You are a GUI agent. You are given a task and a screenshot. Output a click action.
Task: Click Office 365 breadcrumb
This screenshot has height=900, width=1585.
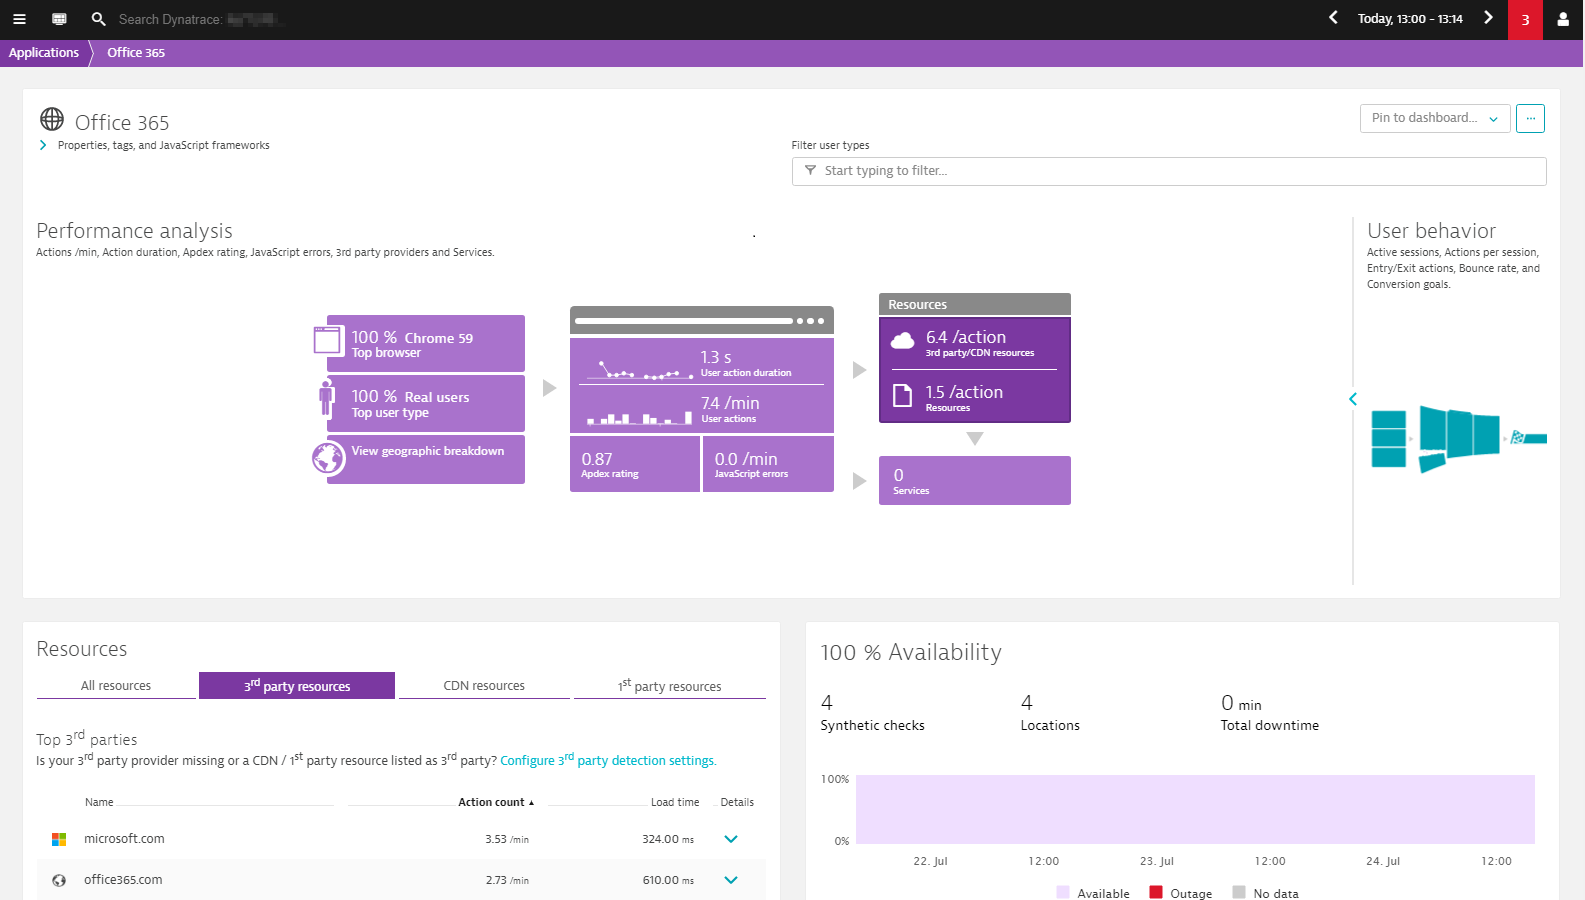click(x=136, y=53)
